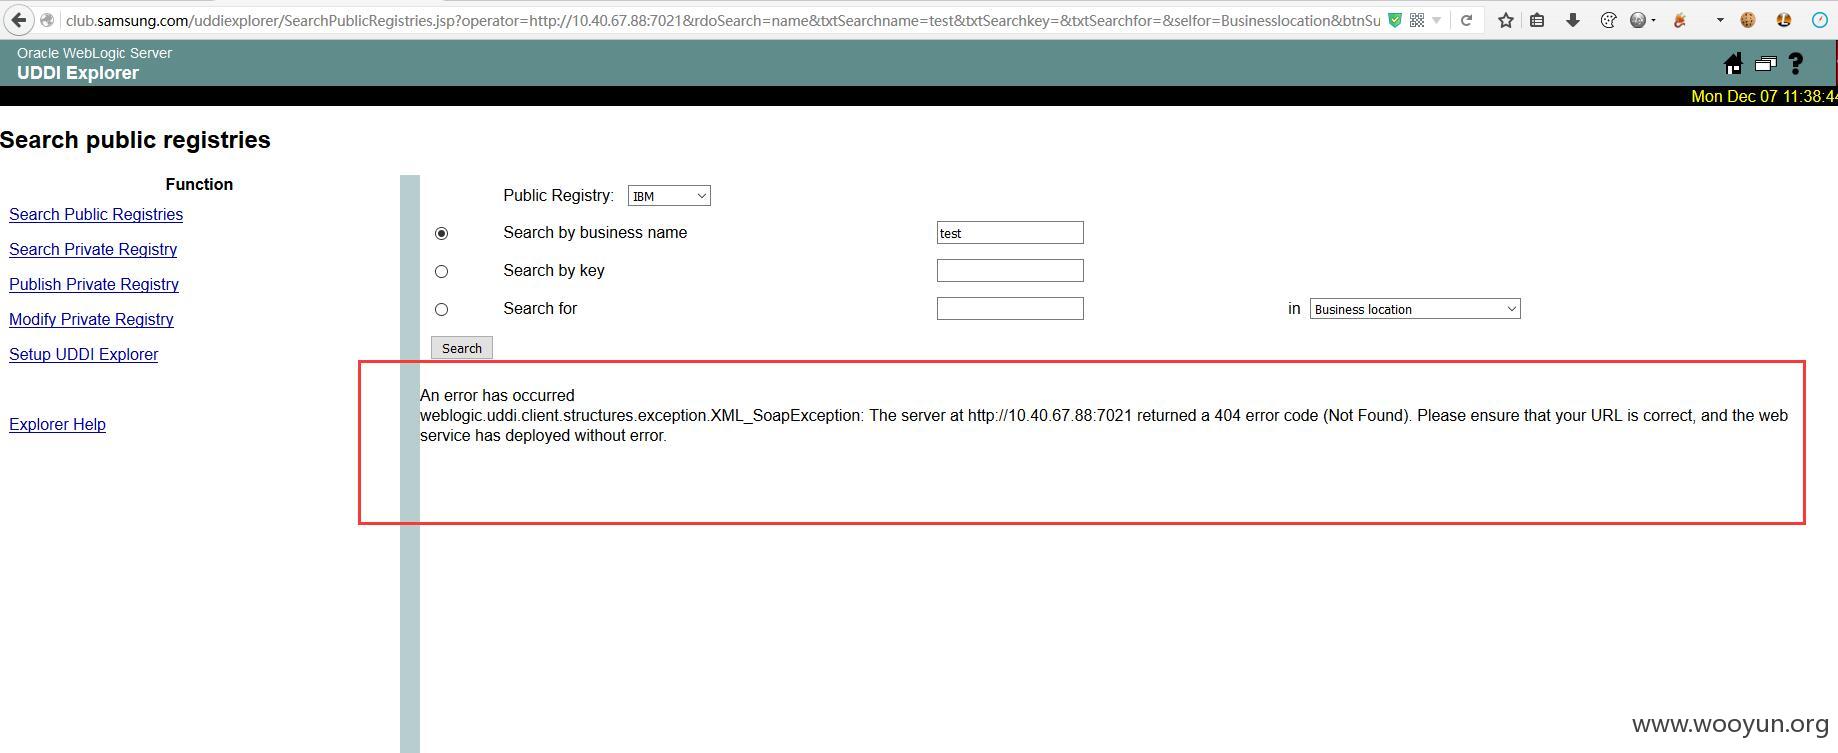Click the browser address bar URL
Viewport: 1838px width, 753px height.
click(722, 20)
